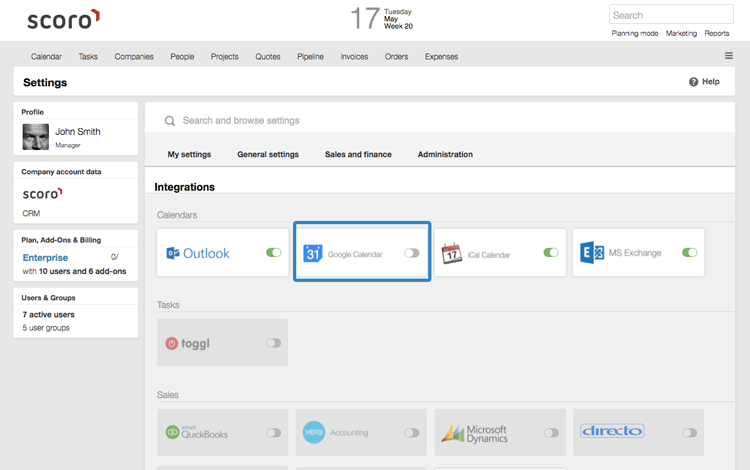Click the Marketing link

click(x=681, y=33)
